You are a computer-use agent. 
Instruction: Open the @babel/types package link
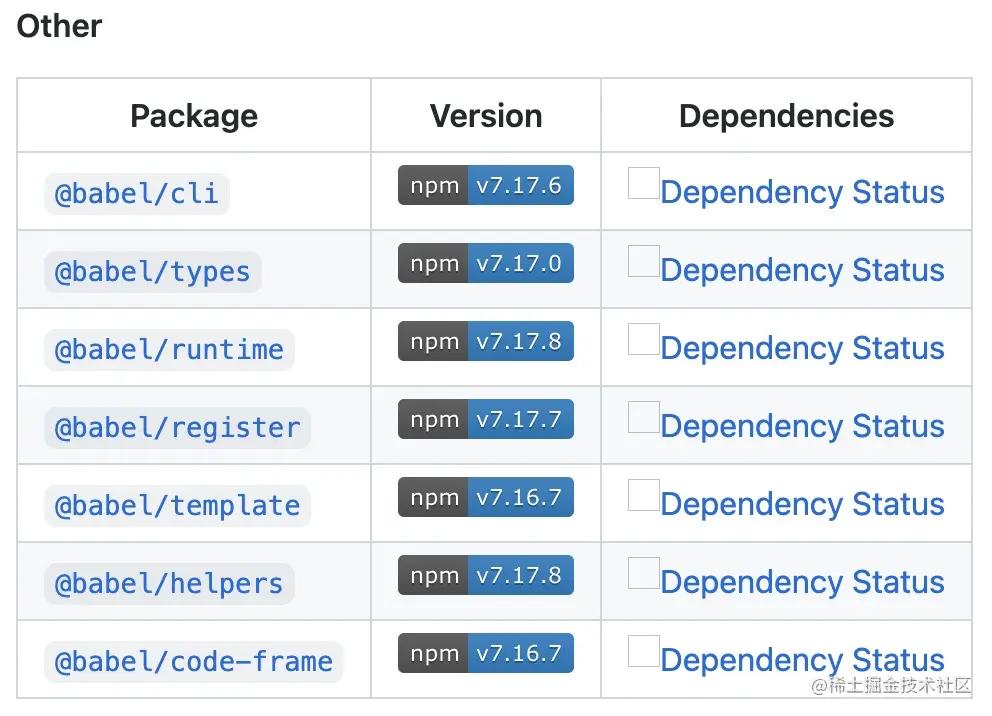[x=152, y=271]
